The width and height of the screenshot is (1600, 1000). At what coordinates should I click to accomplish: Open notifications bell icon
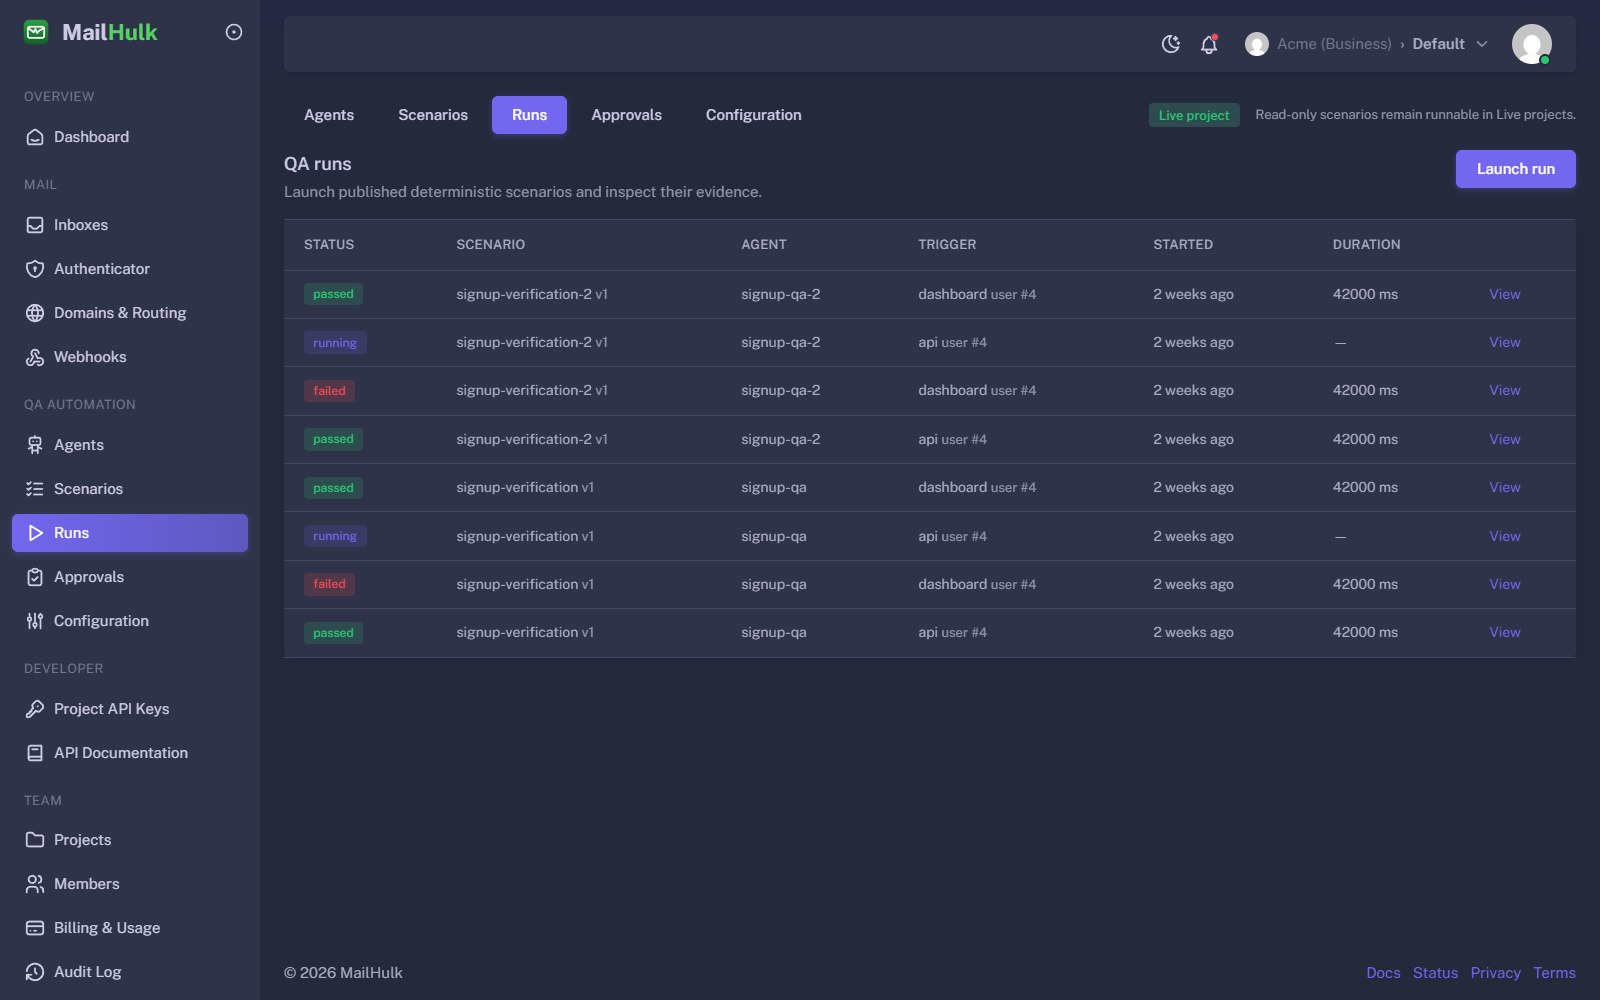(1209, 44)
